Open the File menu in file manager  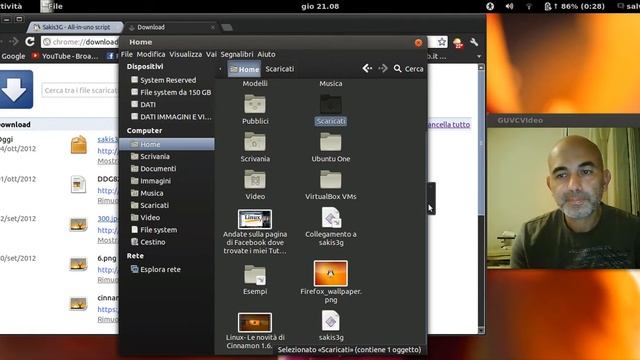point(127,54)
